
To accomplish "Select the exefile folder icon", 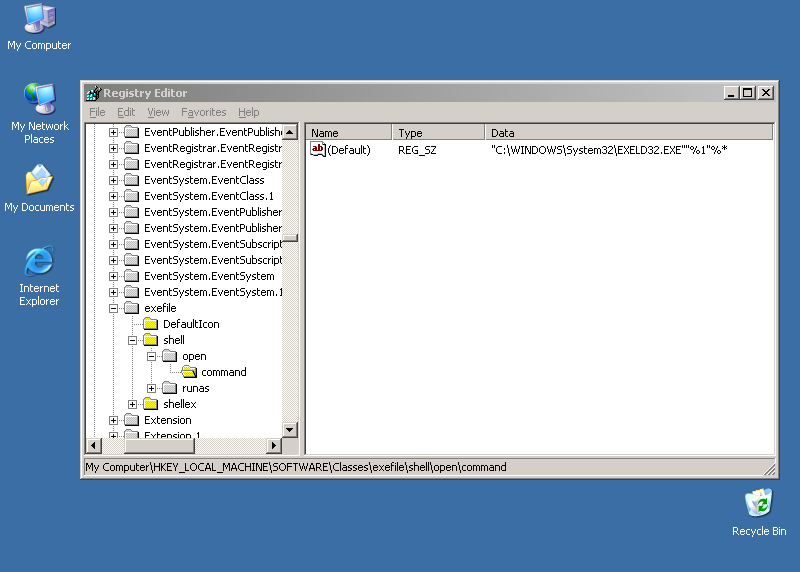I will pyautogui.click(x=132, y=308).
